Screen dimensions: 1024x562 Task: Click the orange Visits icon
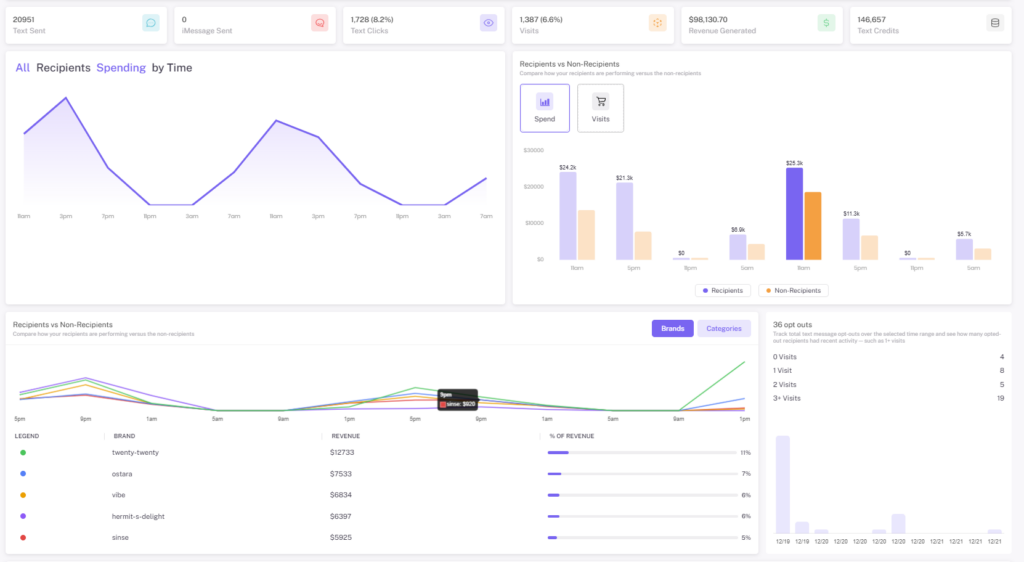click(658, 23)
